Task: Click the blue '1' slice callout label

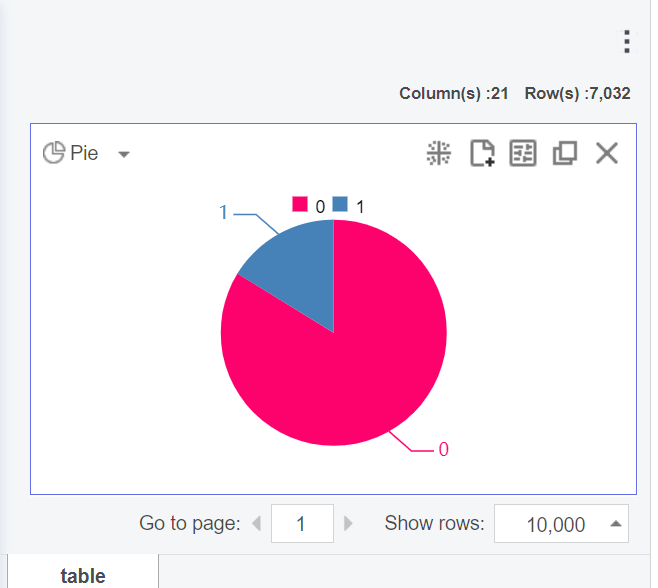Action: pos(223,212)
